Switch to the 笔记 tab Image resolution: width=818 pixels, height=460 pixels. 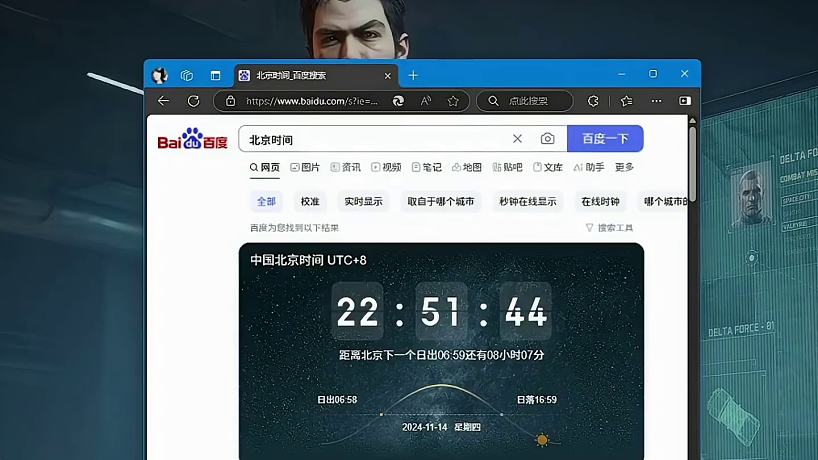point(427,167)
